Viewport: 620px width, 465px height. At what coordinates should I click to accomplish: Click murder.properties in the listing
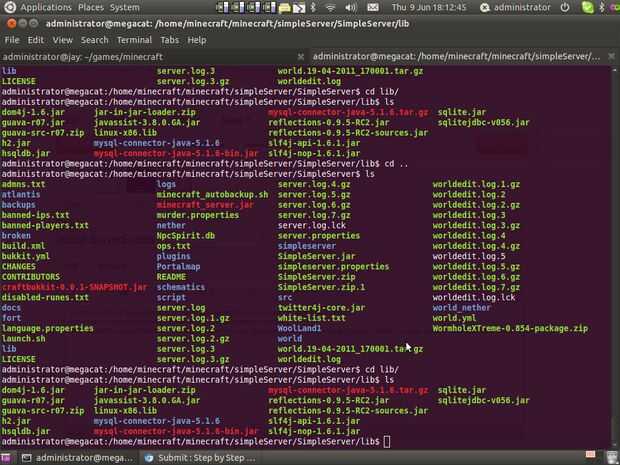[x=198, y=215]
